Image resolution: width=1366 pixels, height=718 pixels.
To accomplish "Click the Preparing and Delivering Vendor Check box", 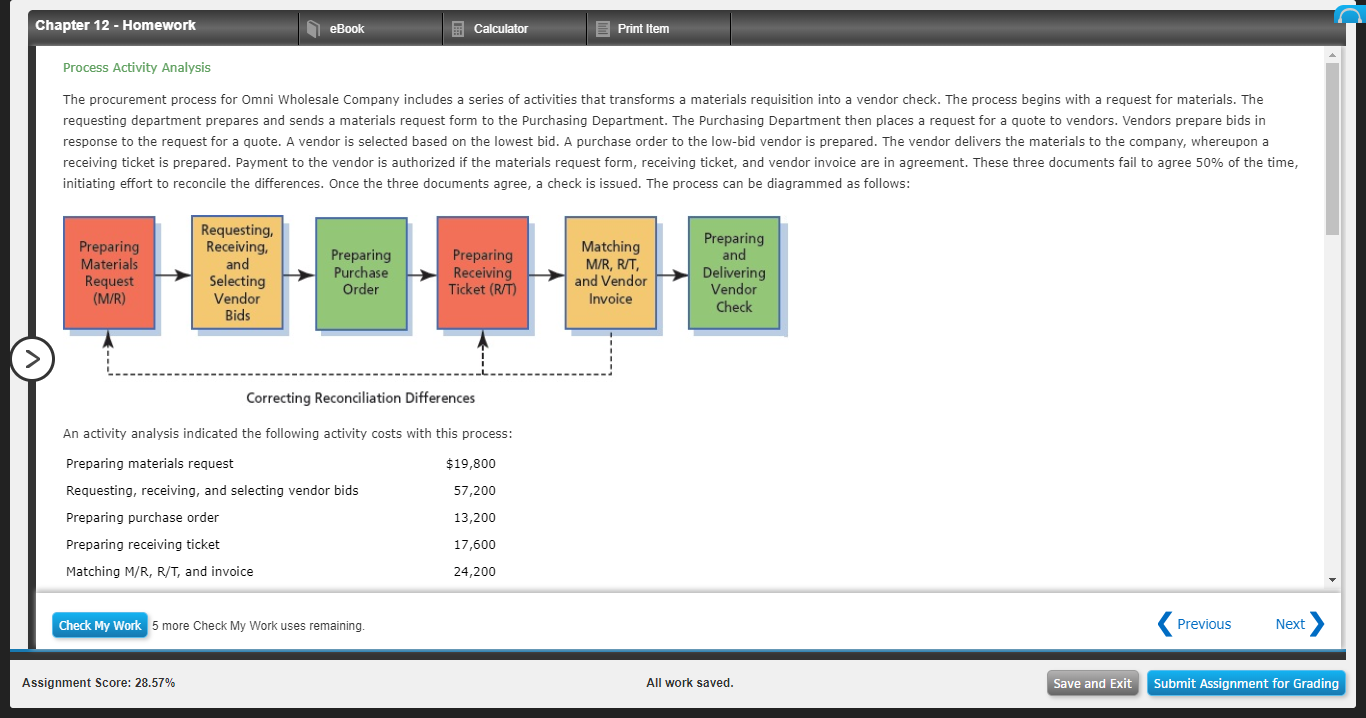I will (733, 274).
